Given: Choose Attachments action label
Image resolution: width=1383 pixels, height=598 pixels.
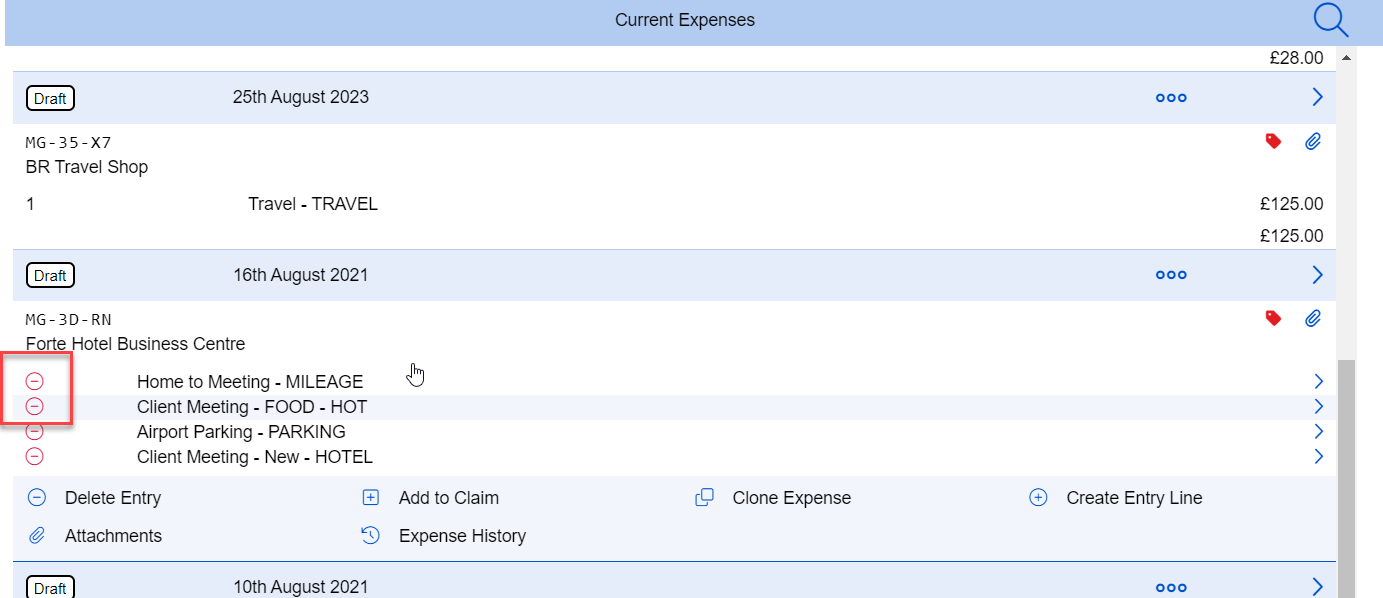Looking at the screenshot, I should point(113,536).
